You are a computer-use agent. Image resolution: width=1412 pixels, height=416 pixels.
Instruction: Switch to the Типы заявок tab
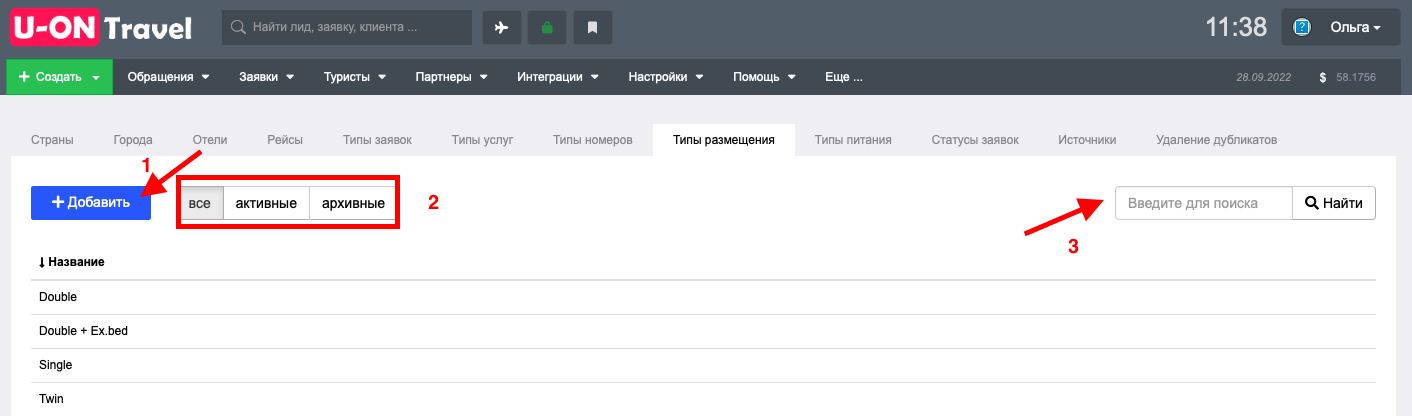click(377, 140)
